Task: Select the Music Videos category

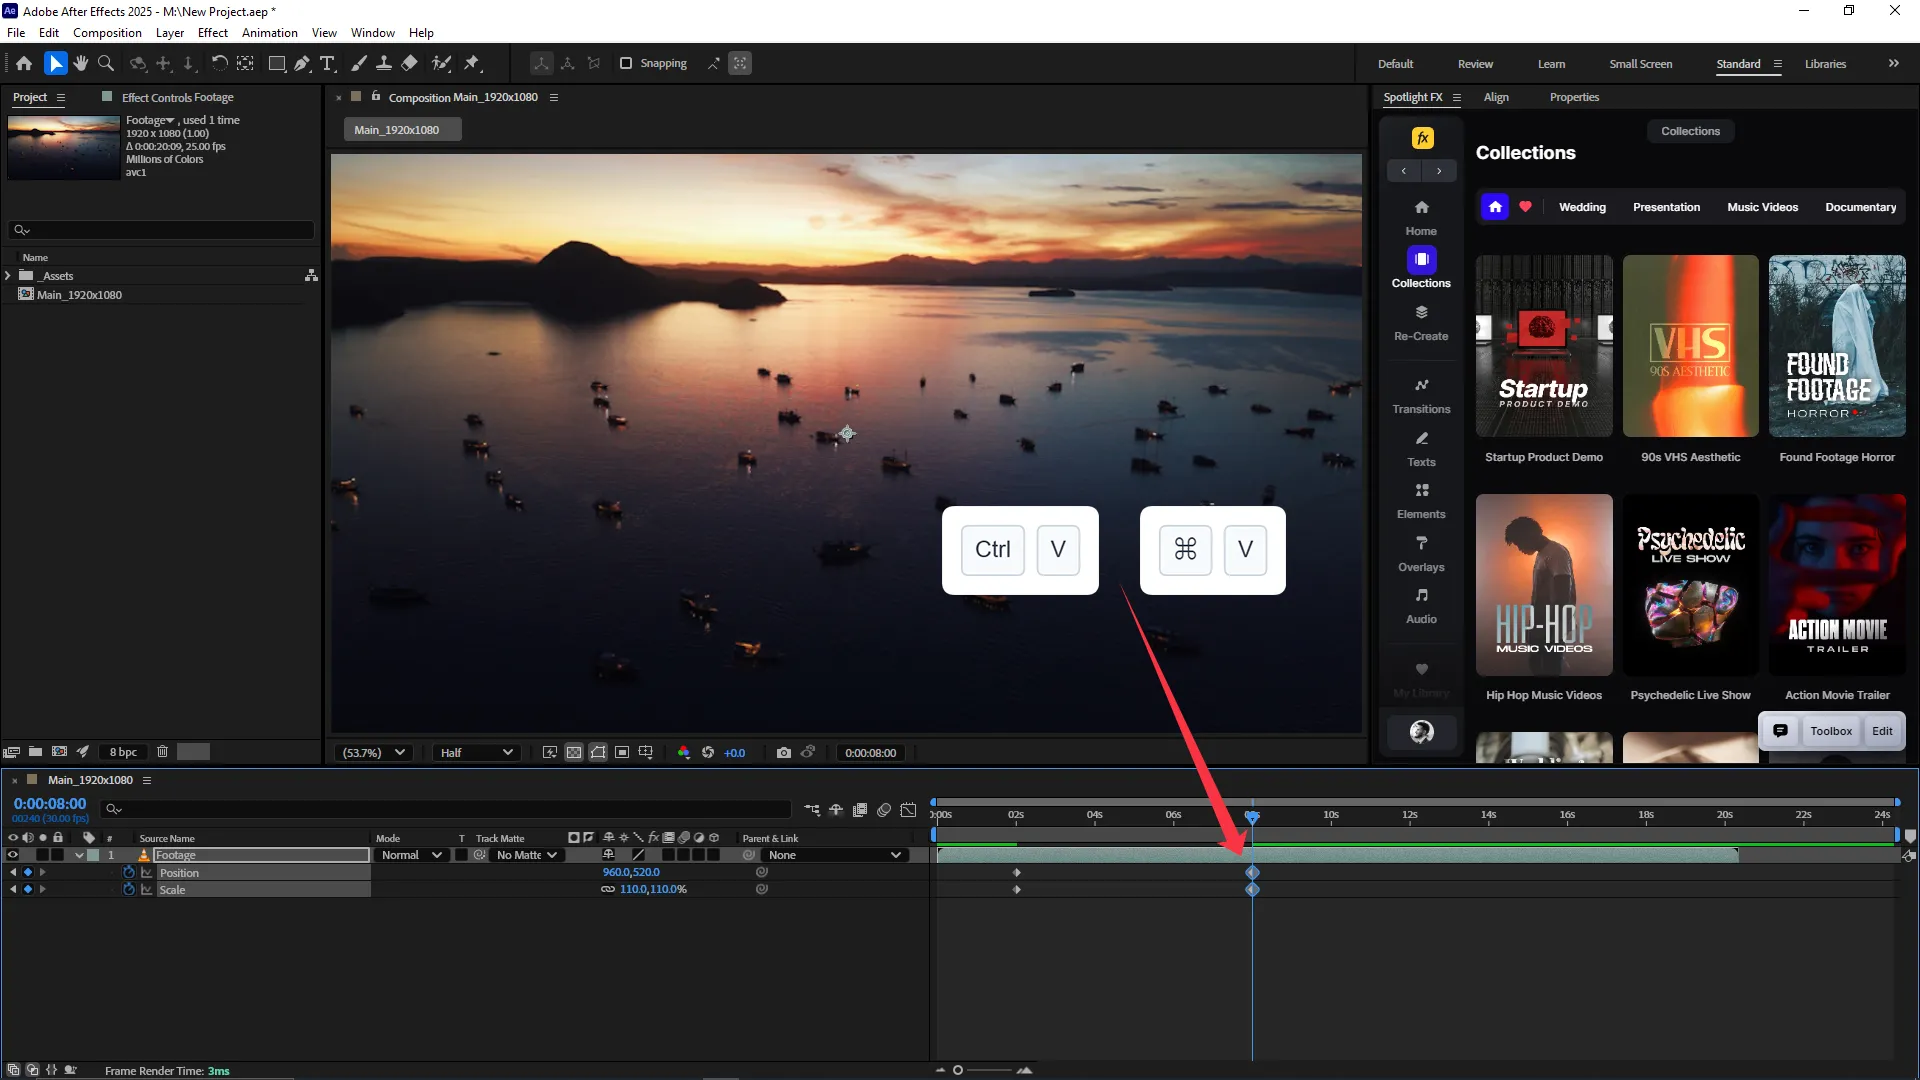Action: tap(1762, 207)
